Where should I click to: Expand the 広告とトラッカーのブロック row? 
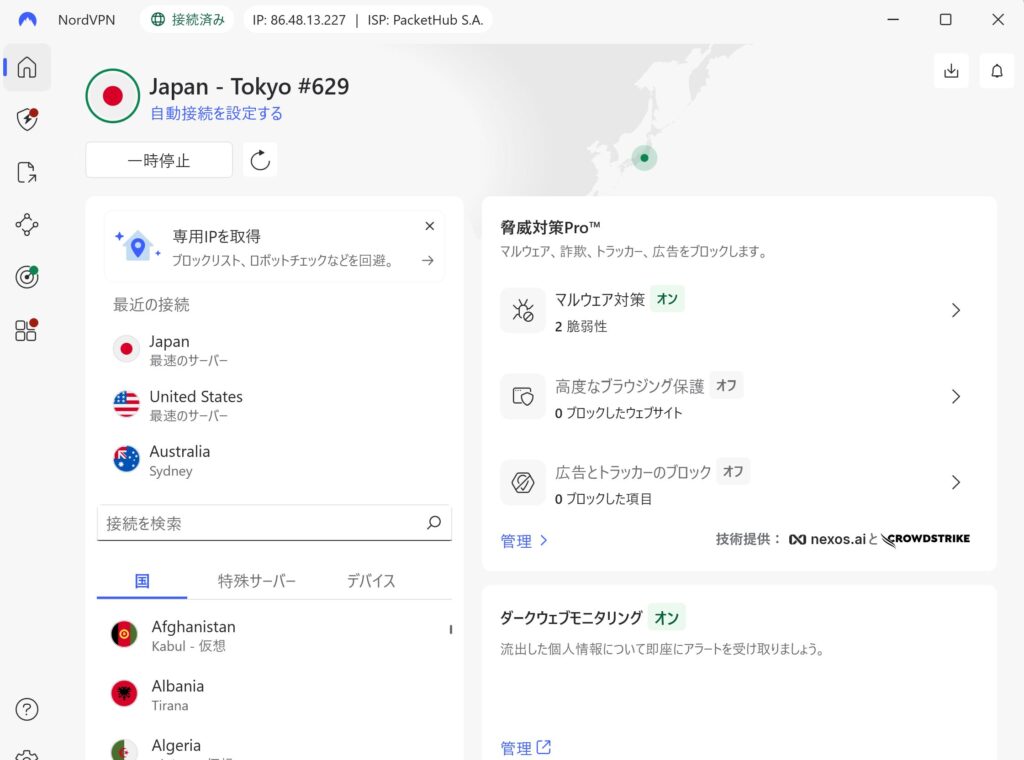click(956, 482)
